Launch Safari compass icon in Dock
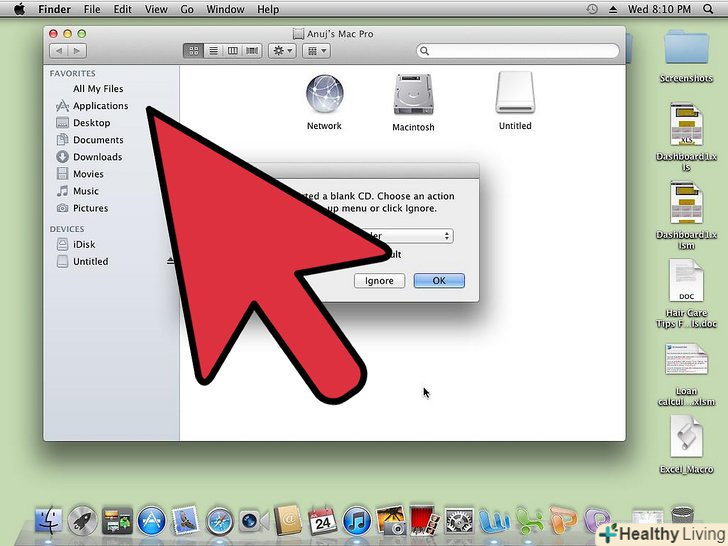The width and height of the screenshot is (728, 546). pyautogui.click(x=219, y=521)
